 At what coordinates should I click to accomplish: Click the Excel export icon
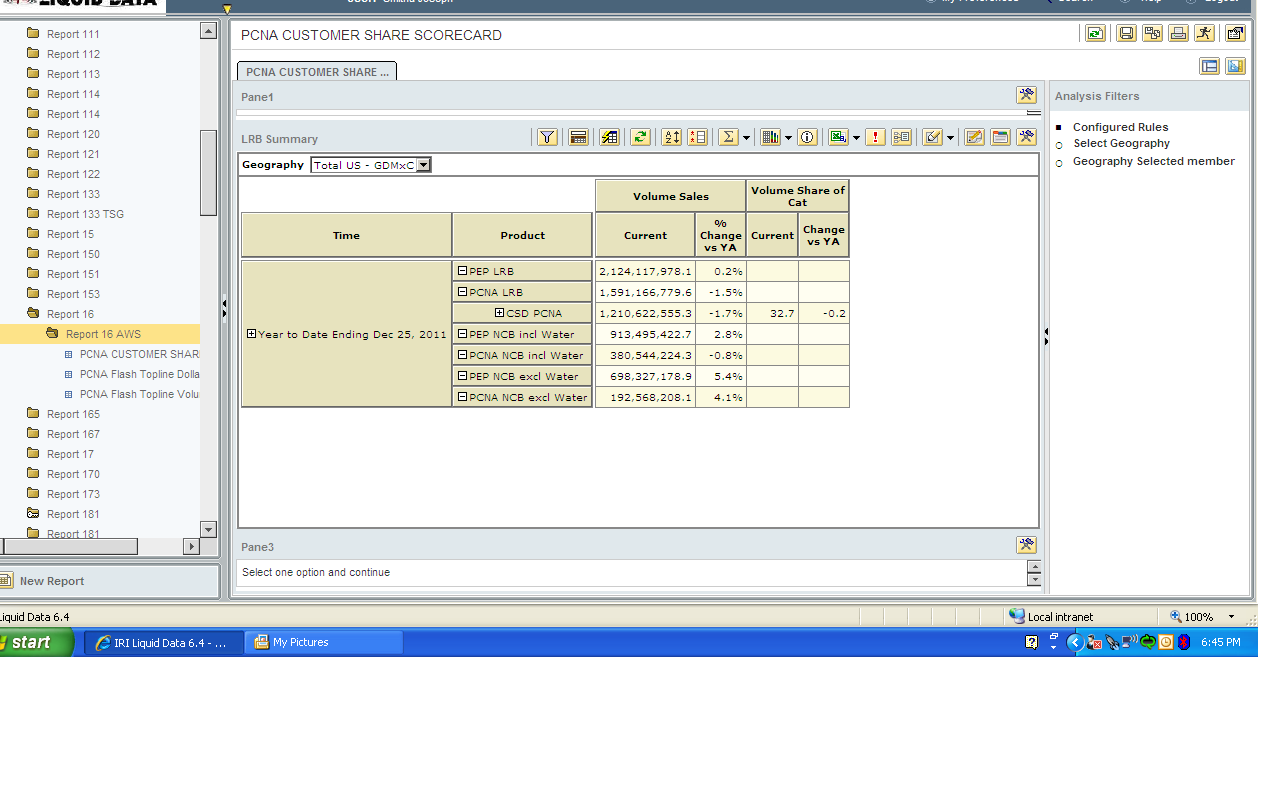[x=838, y=137]
